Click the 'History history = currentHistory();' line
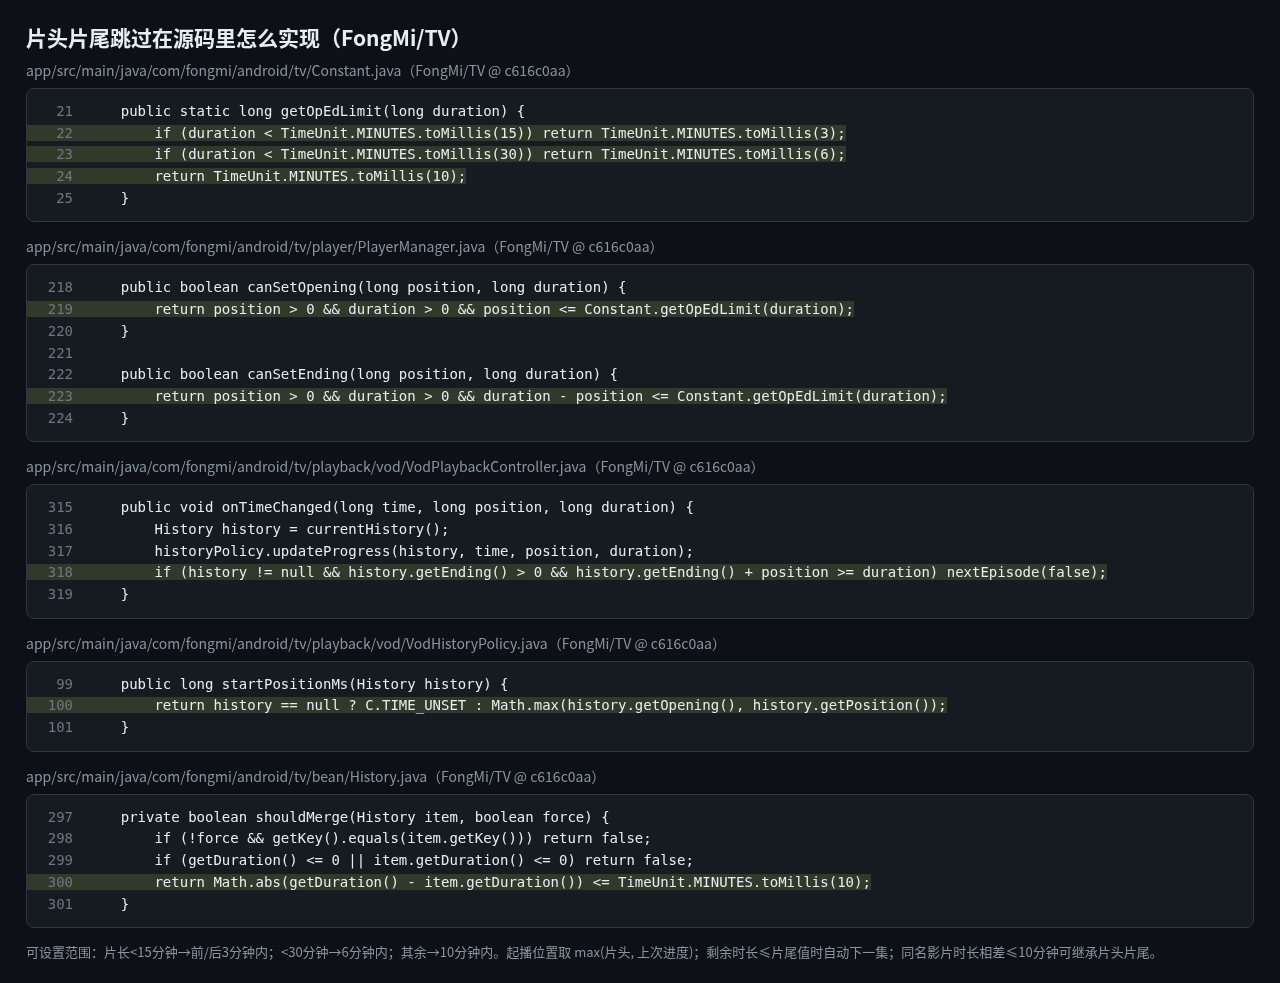Screen dimensions: 1280x983 301,529
